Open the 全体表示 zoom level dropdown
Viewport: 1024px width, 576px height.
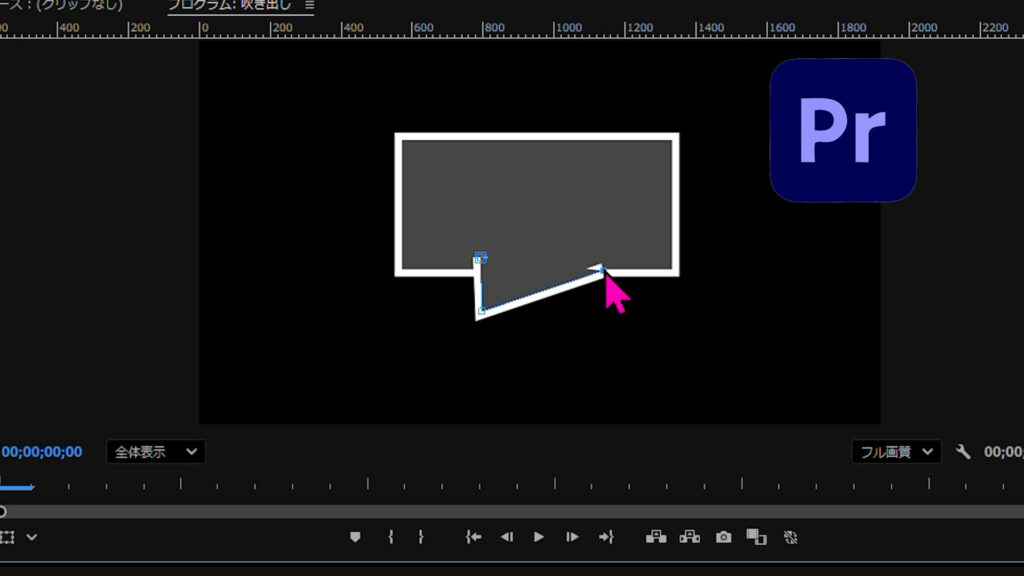(155, 452)
